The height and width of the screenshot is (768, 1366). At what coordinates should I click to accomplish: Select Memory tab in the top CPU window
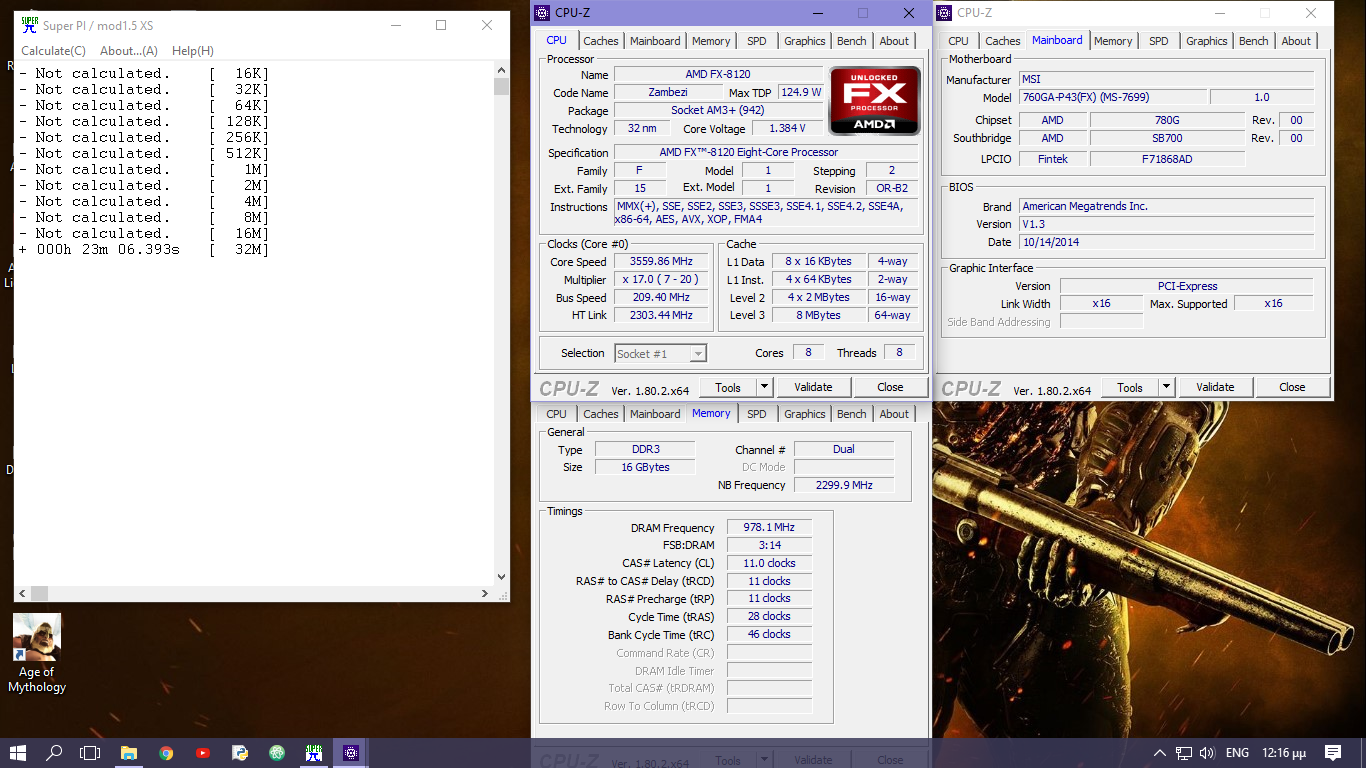coord(711,41)
